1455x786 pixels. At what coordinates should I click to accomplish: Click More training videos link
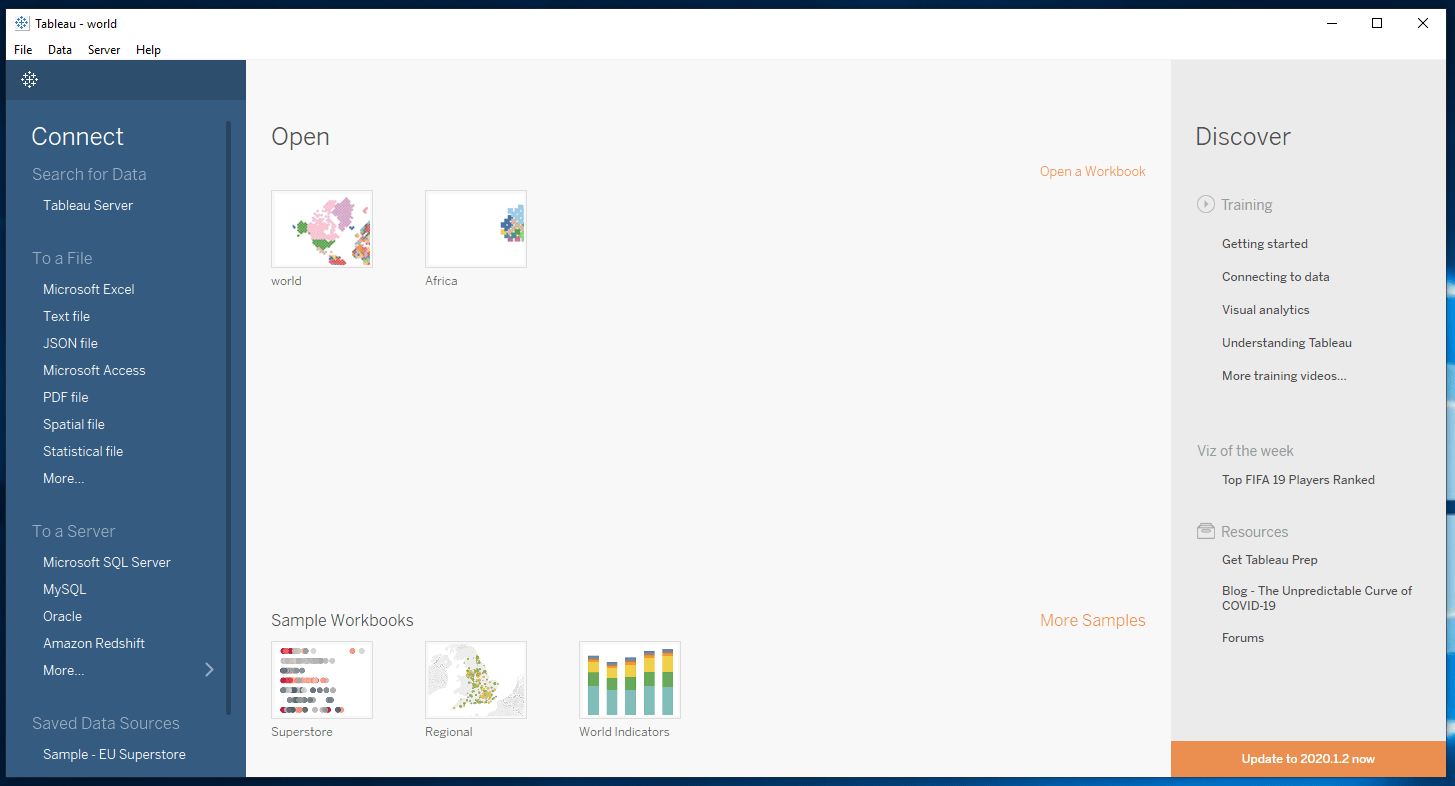pyautogui.click(x=1284, y=375)
